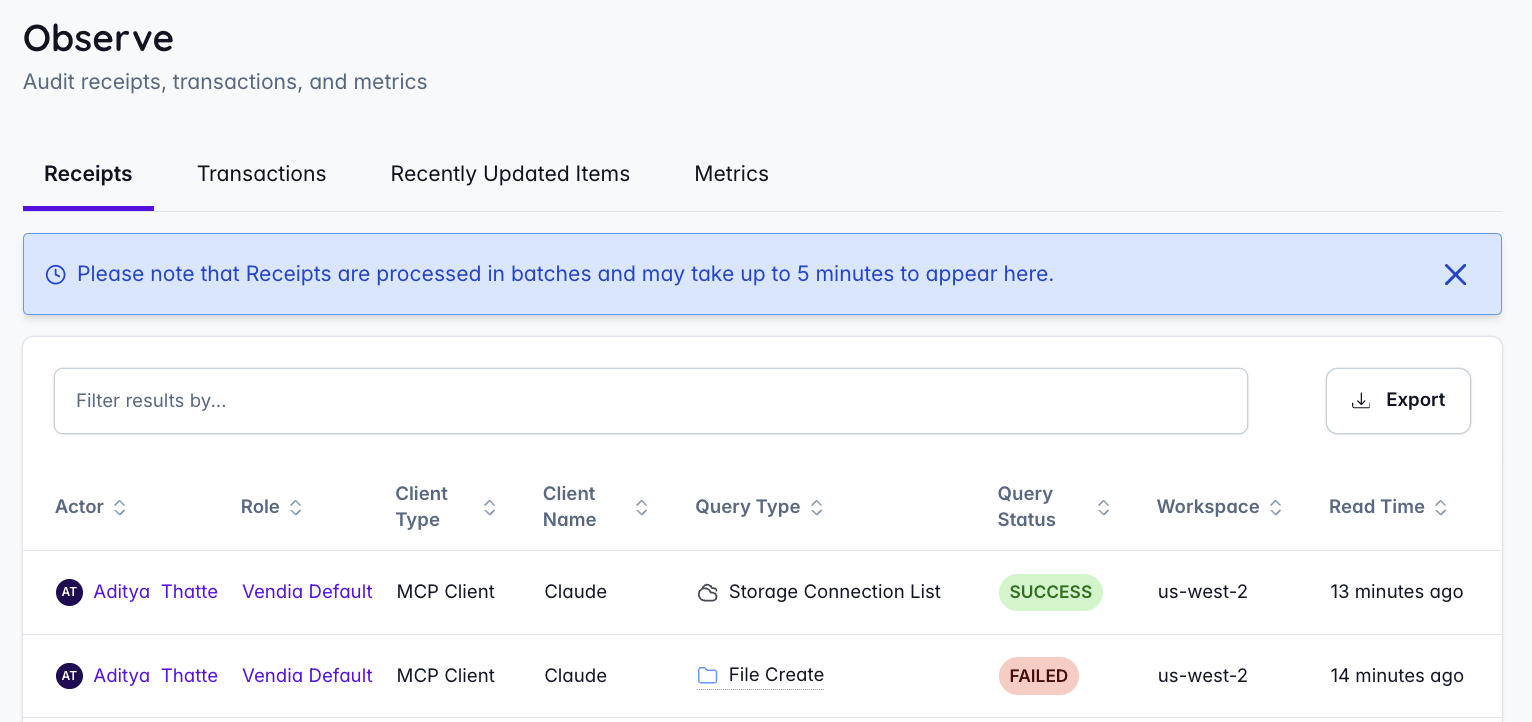The image size is (1532, 722).
Task: Focus the Filter results by field
Action: (650, 401)
